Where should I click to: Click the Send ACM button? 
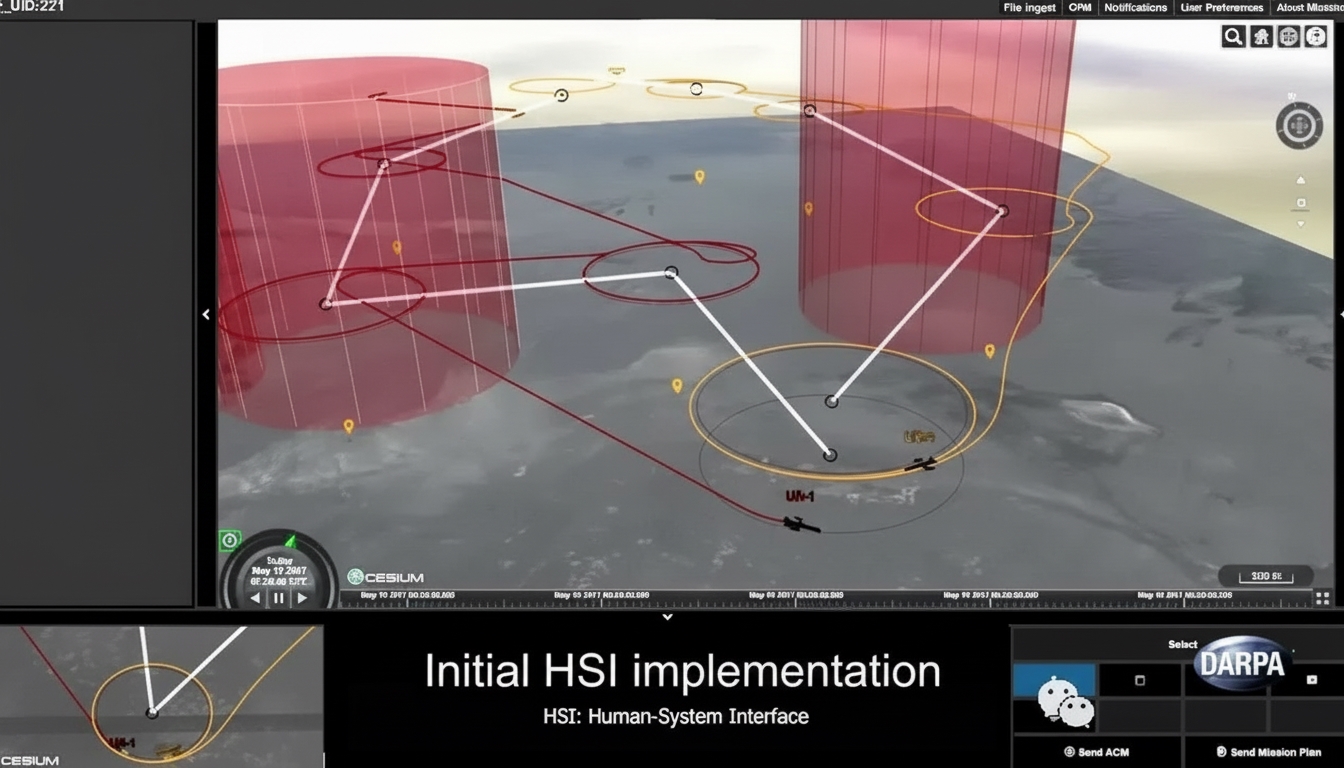1097,752
